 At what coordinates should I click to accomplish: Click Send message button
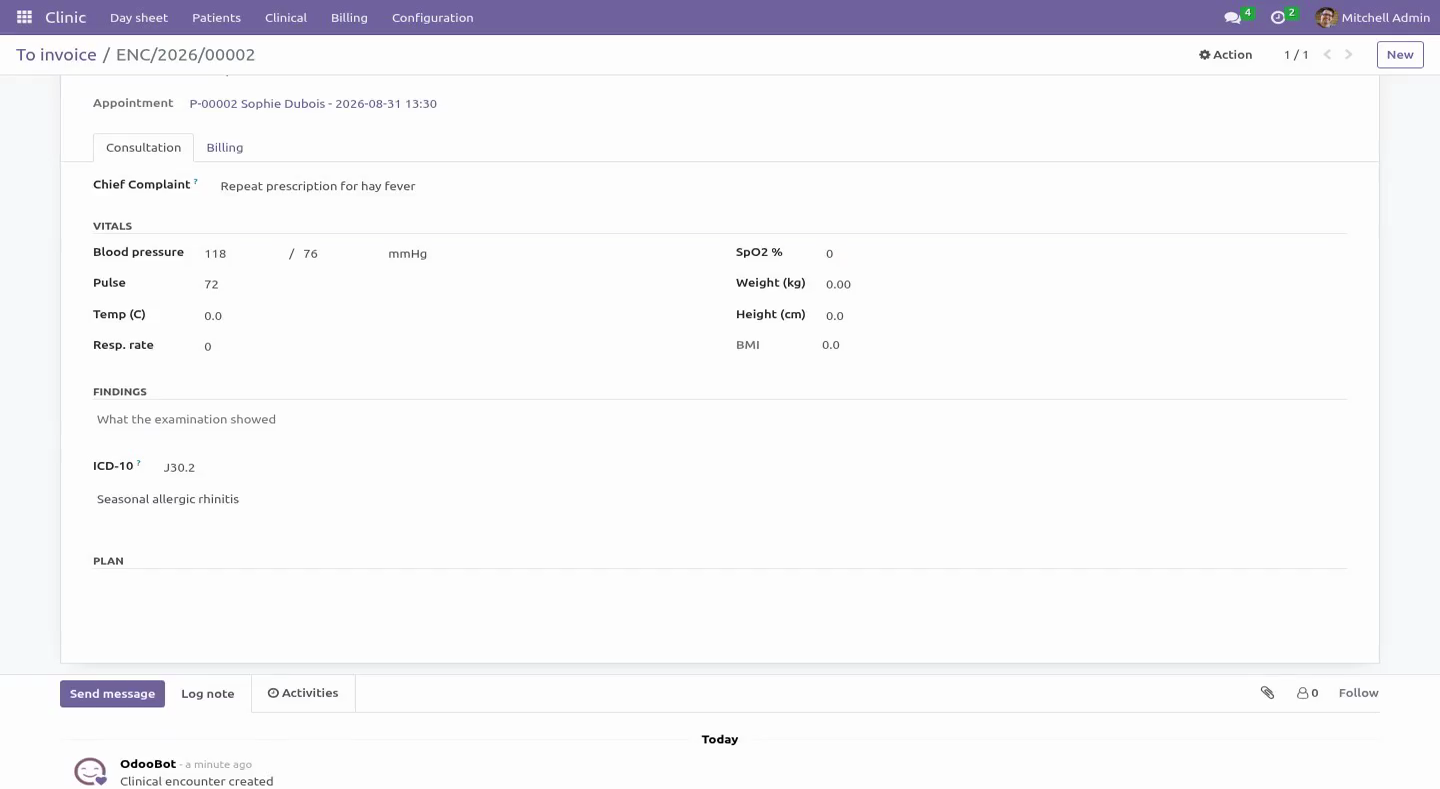pos(112,694)
